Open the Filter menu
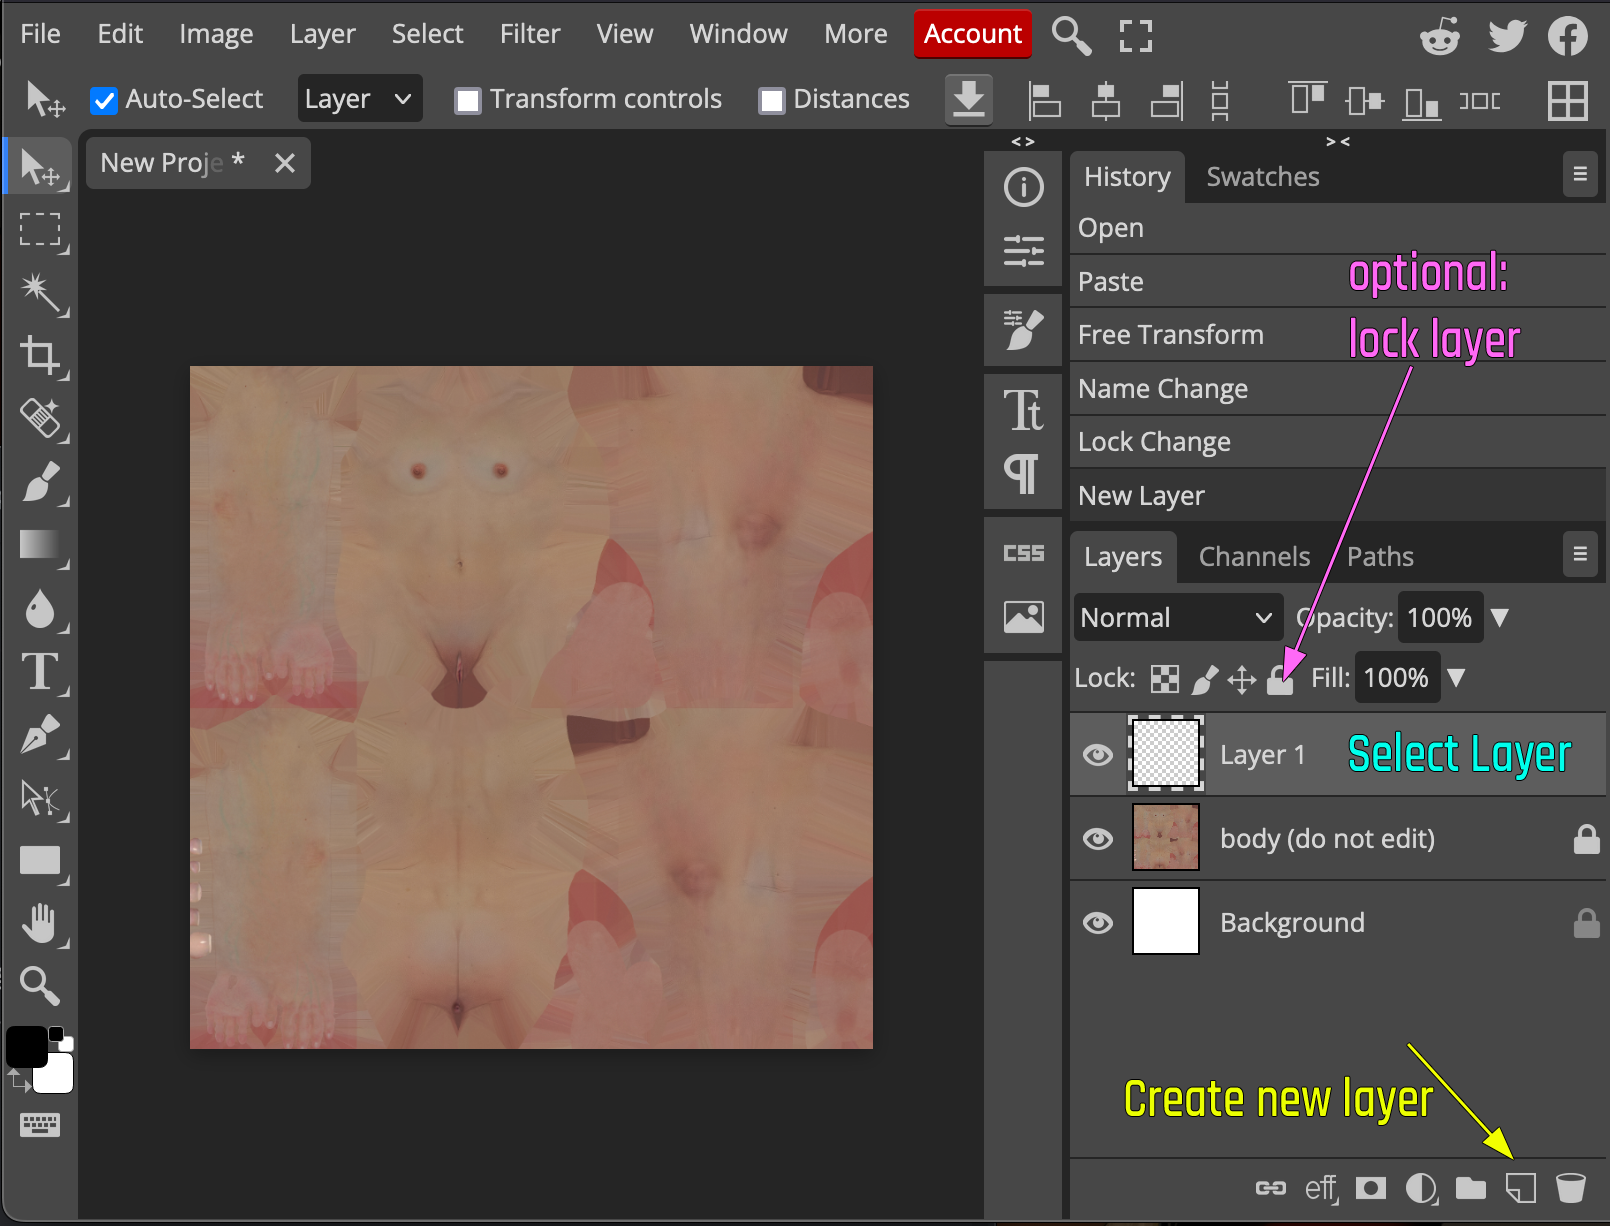The width and height of the screenshot is (1610, 1226). (x=529, y=34)
